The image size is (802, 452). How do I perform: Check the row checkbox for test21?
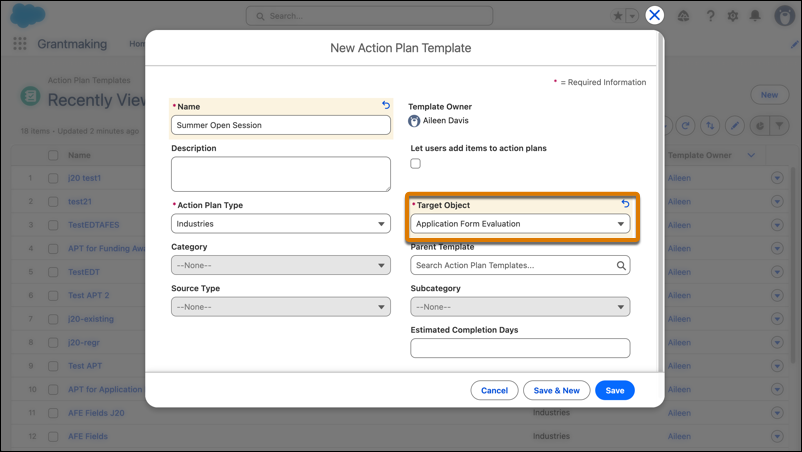coord(53,201)
